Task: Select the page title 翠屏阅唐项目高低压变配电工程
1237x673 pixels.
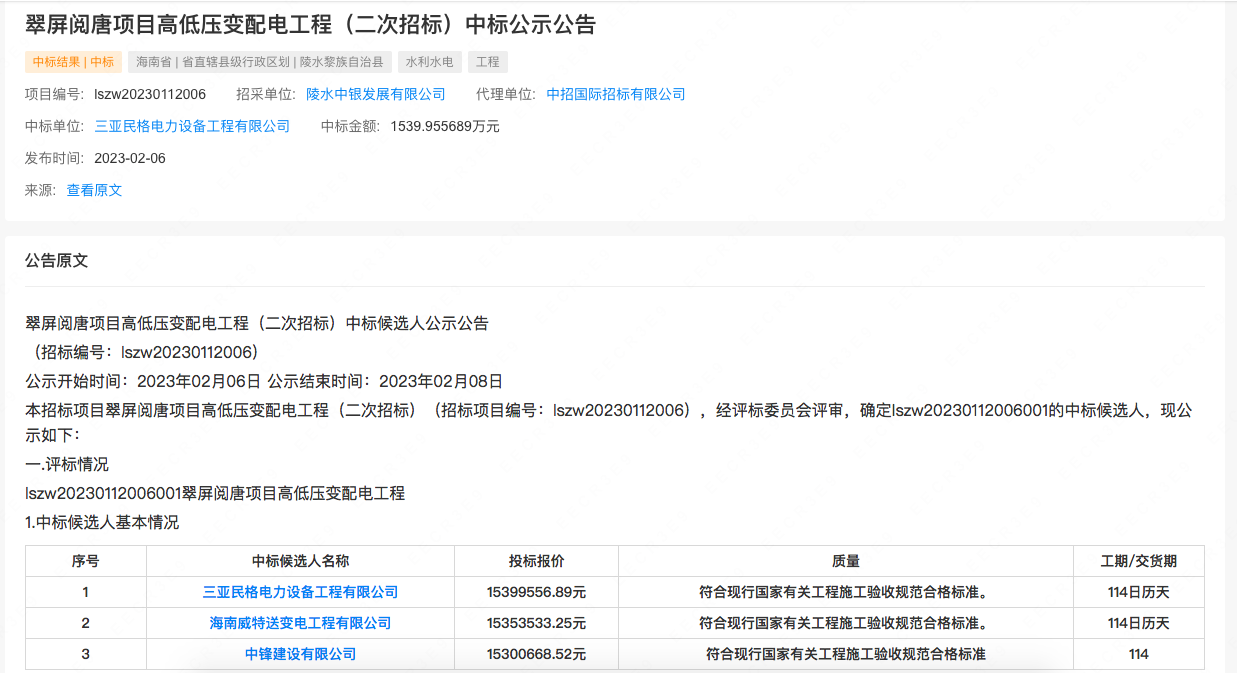Action: (x=310, y=25)
